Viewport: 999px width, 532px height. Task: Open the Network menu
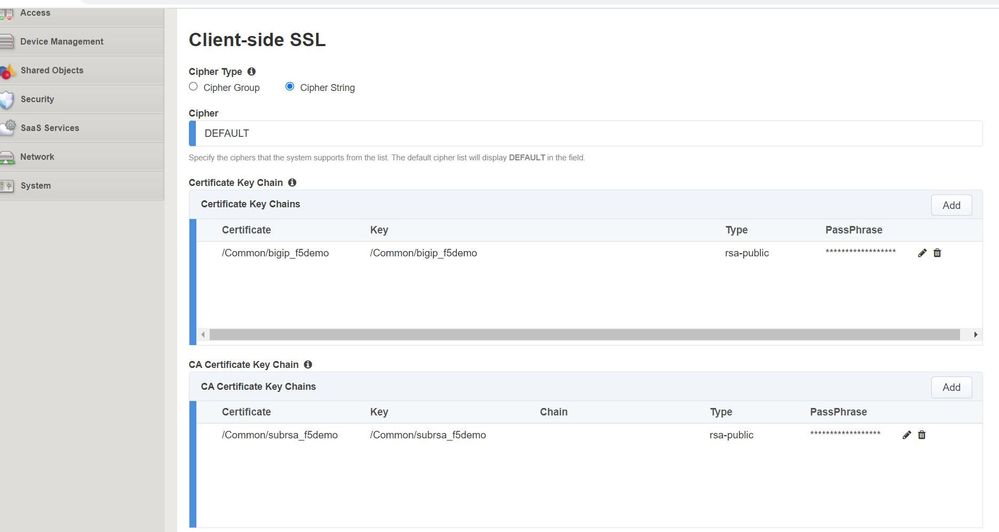[37, 157]
